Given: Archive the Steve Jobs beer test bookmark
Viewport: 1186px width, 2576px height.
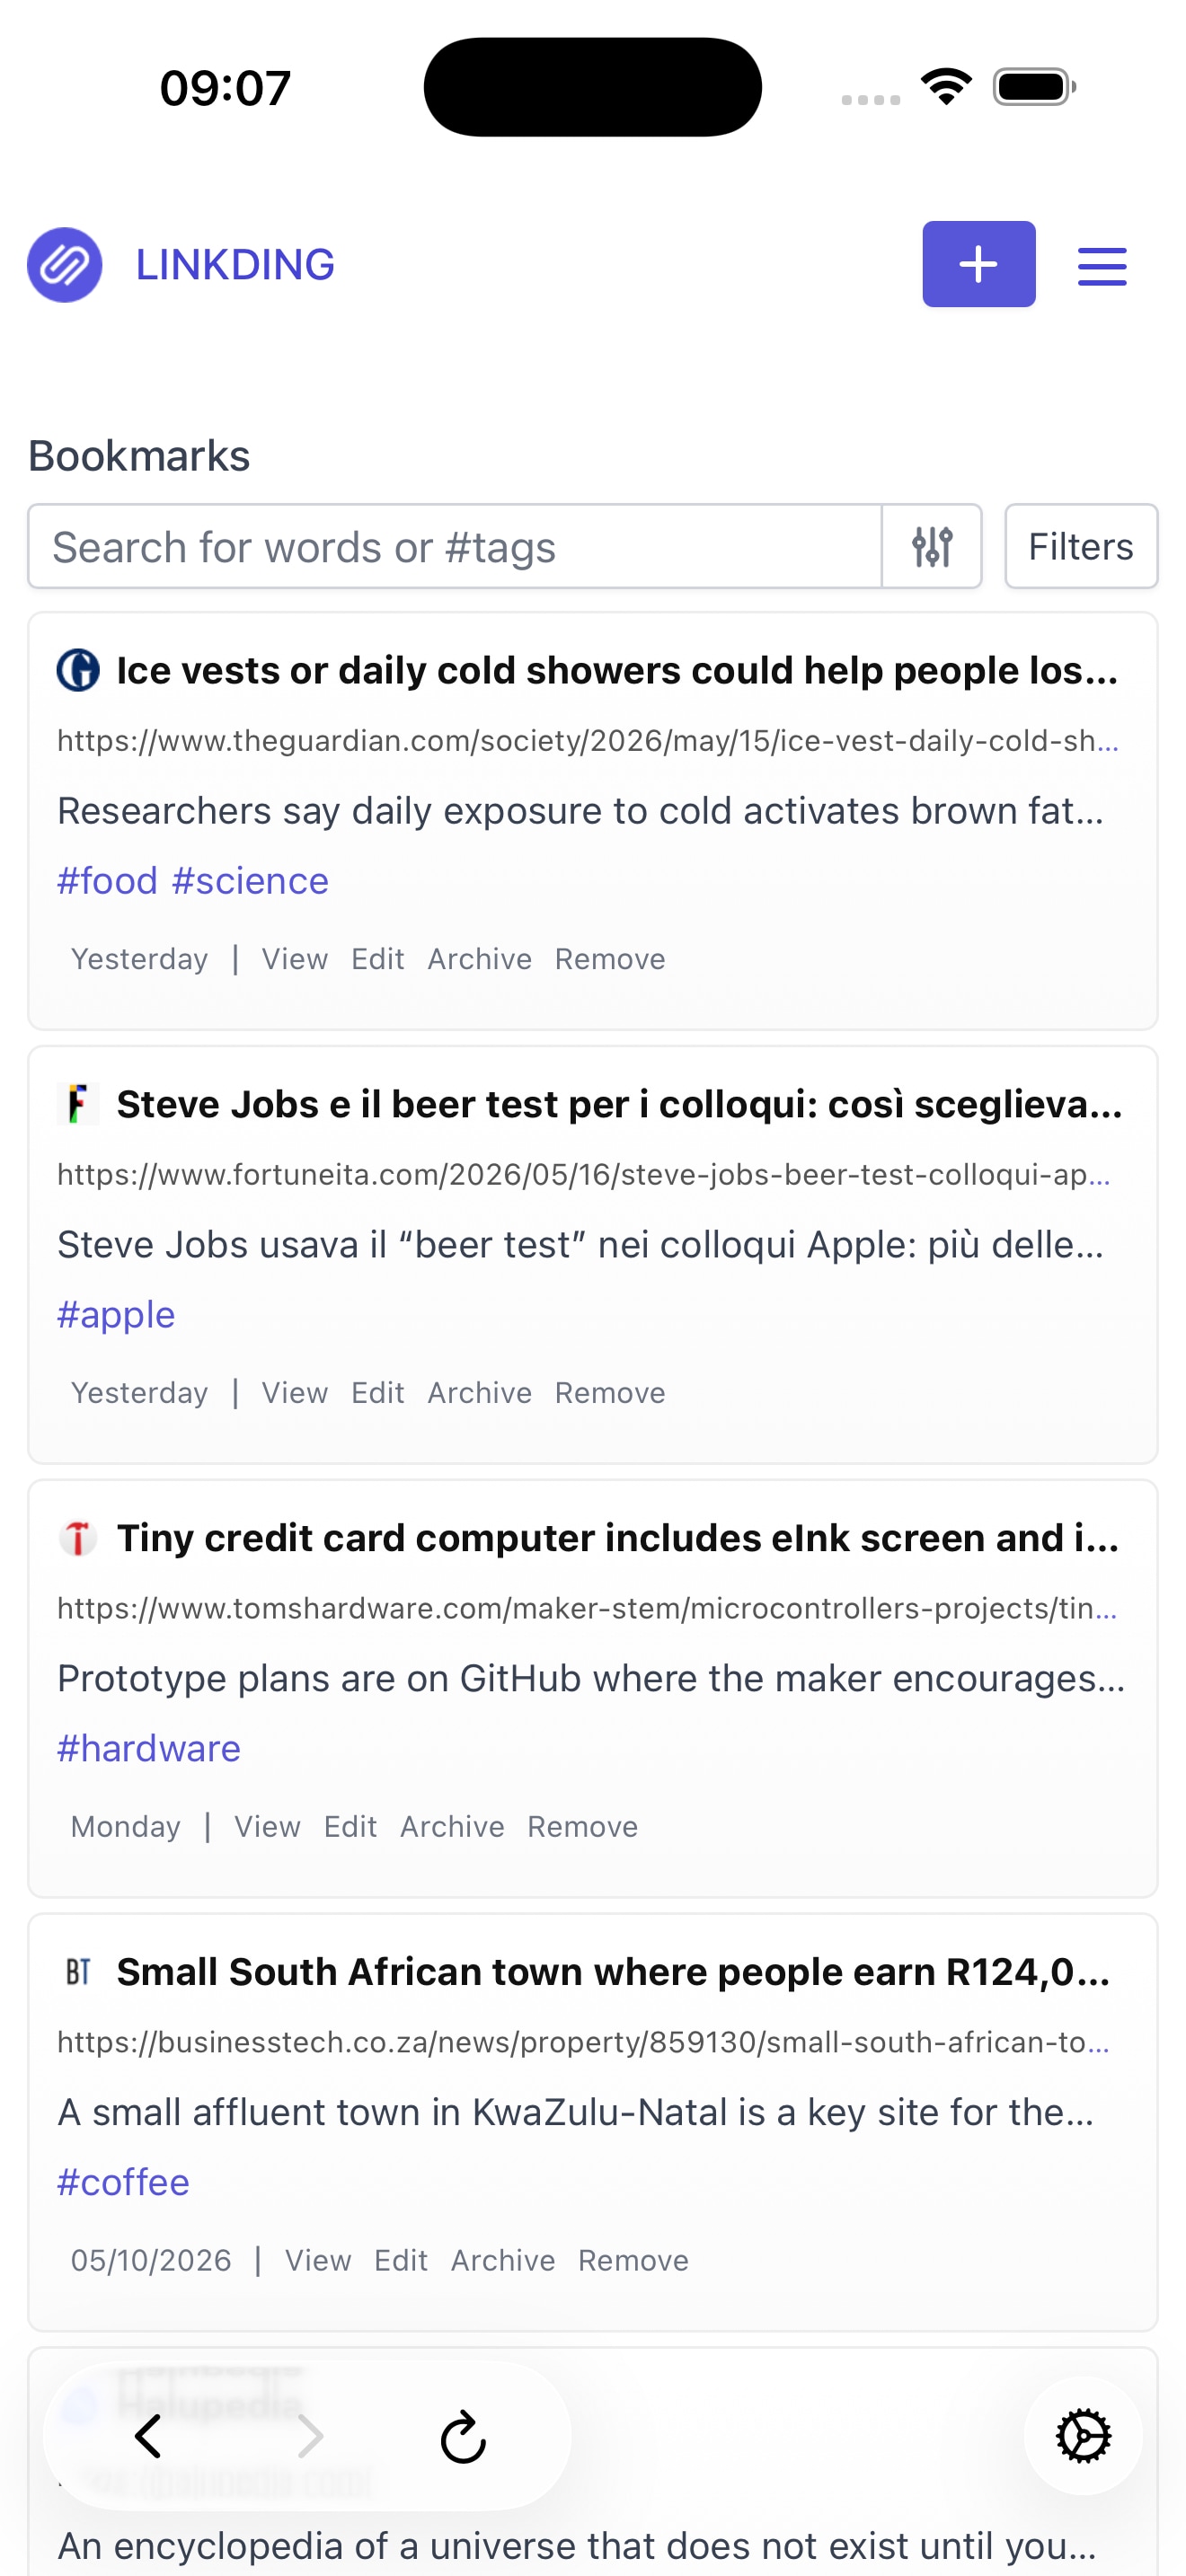Looking at the screenshot, I should click(x=480, y=1393).
